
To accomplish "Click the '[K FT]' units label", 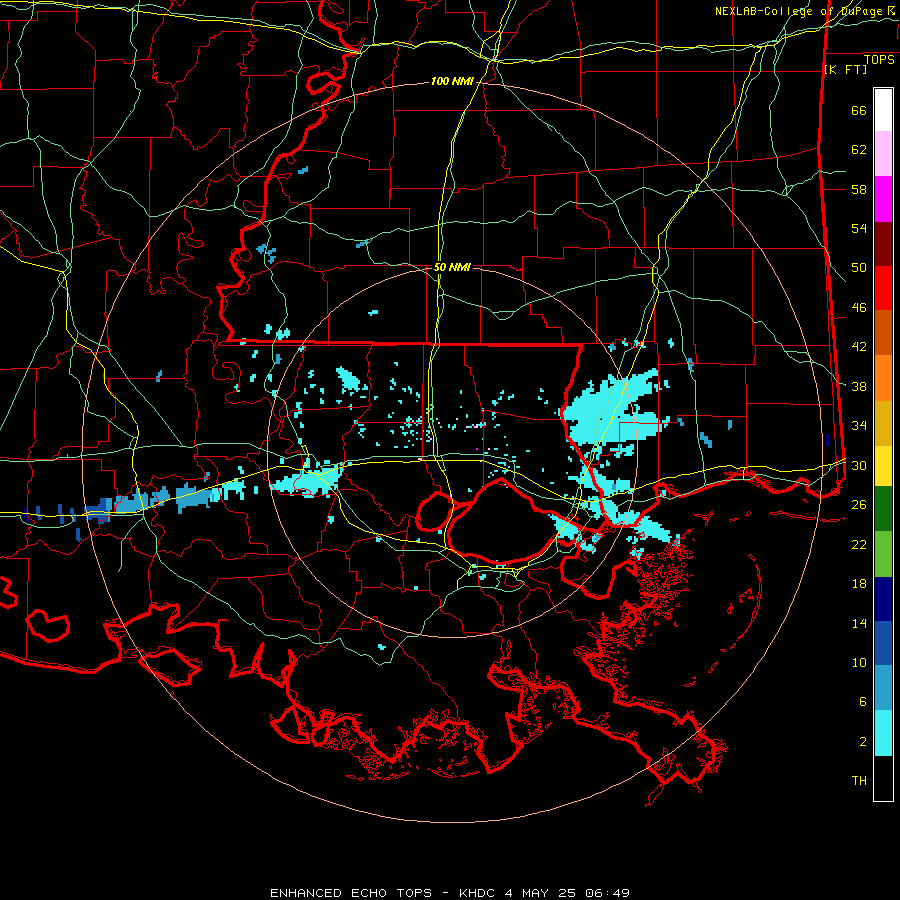I will click(845, 70).
